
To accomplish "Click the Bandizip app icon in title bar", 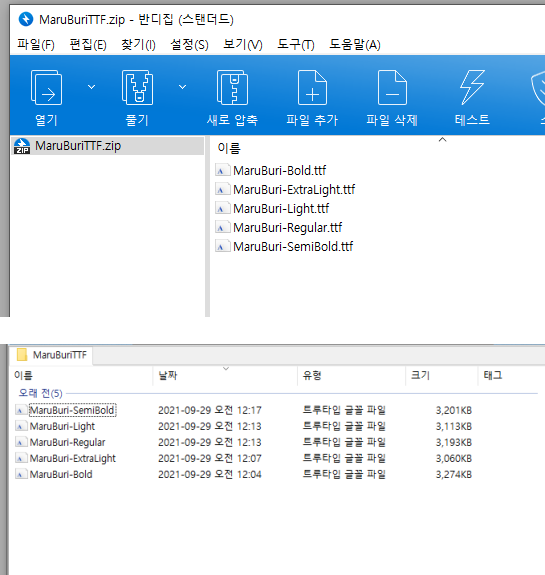I will pos(26,19).
